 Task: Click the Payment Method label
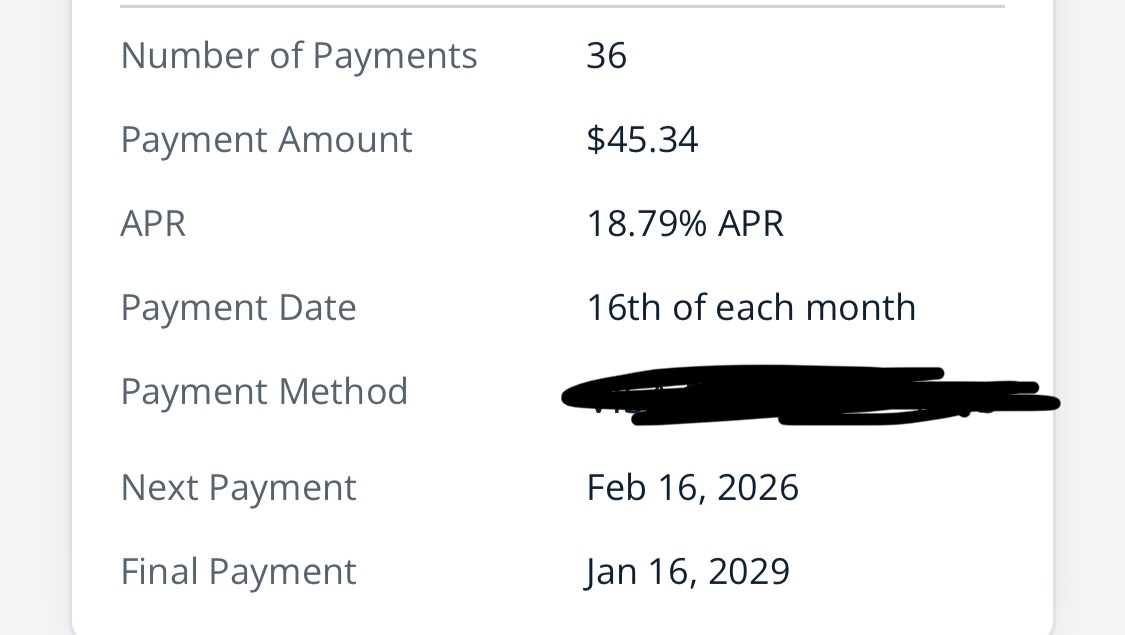point(264,392)
